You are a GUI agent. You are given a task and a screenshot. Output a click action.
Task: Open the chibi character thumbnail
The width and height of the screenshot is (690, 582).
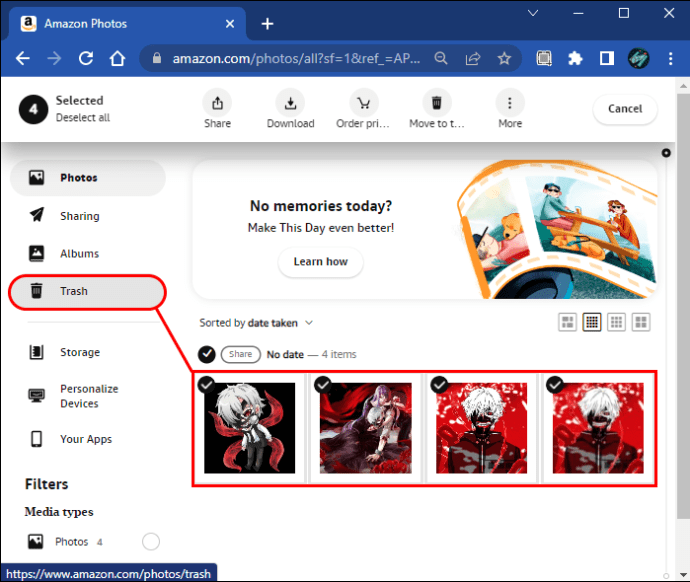click(x=250, y=428)
